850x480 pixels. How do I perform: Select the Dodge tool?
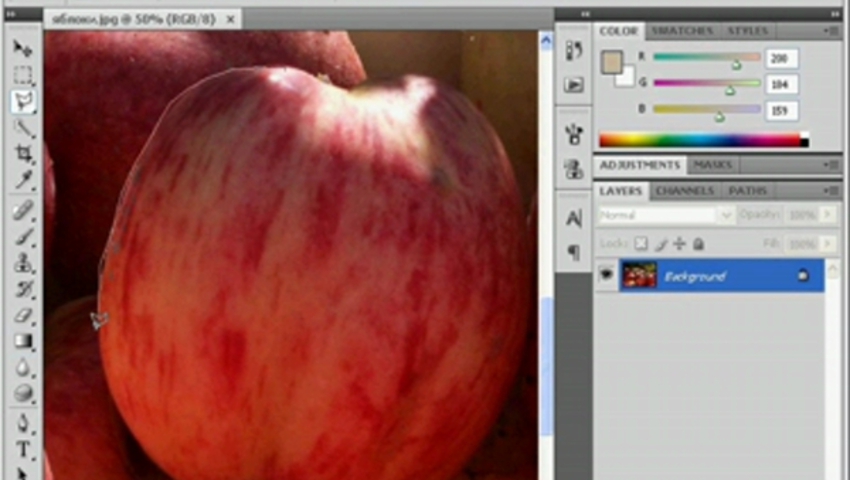23,393
